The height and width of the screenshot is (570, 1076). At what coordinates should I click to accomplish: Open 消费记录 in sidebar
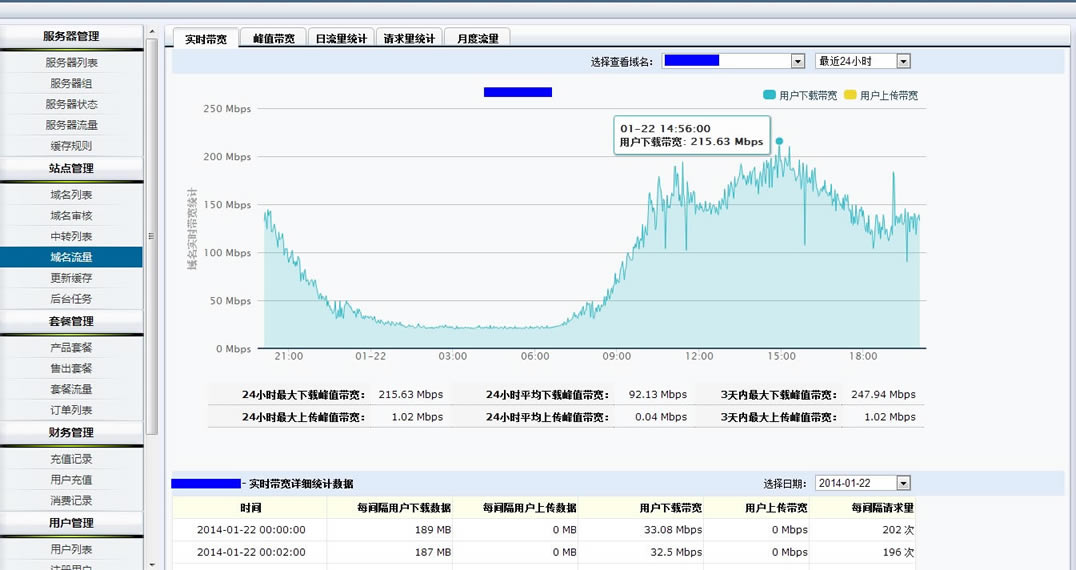(71, 501)
